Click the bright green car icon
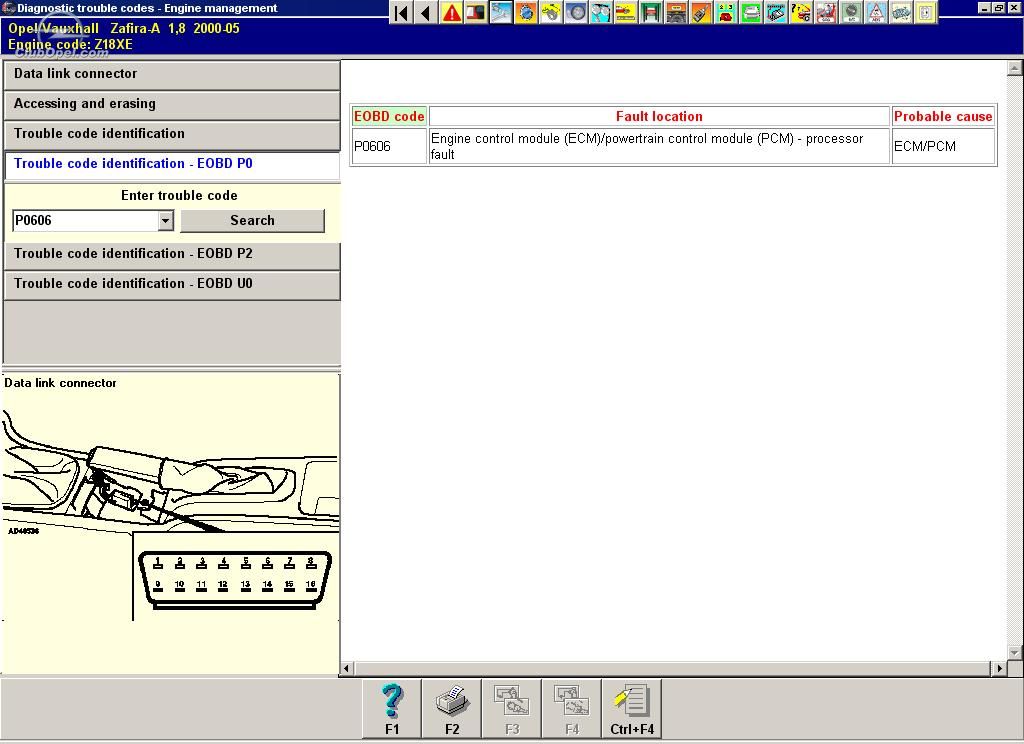Image resolution: width=1024 pixels, height=744 pixels. 750,12
